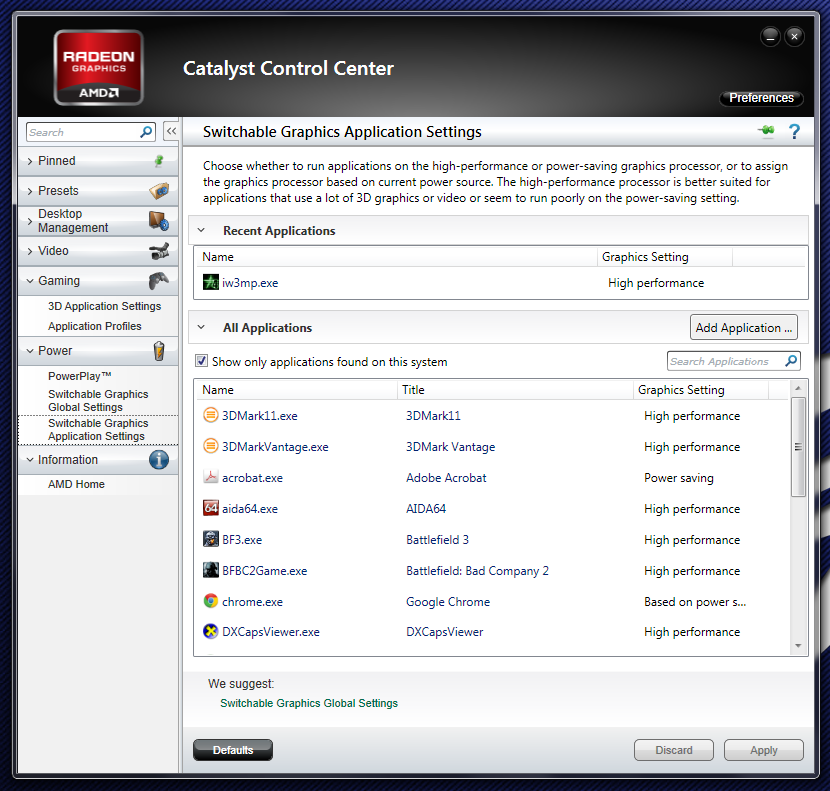
Task: Collapse the Recent Applications panel
Action: point(201,230)
